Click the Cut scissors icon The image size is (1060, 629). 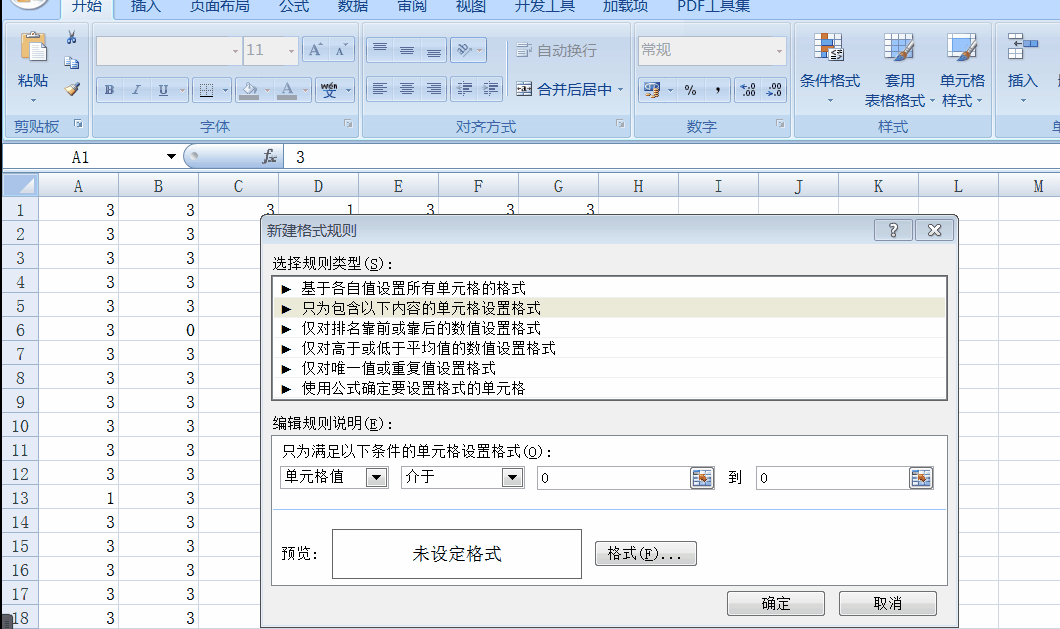72,38
